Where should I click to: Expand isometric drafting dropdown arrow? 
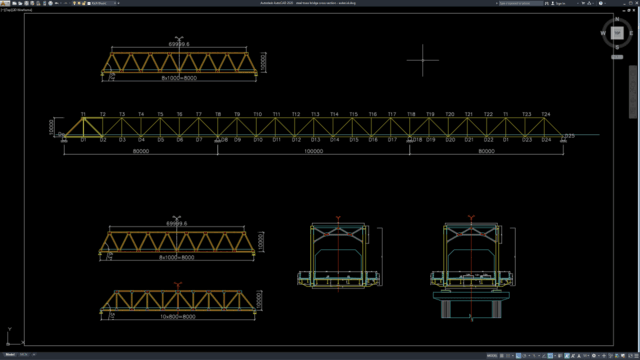539,356
